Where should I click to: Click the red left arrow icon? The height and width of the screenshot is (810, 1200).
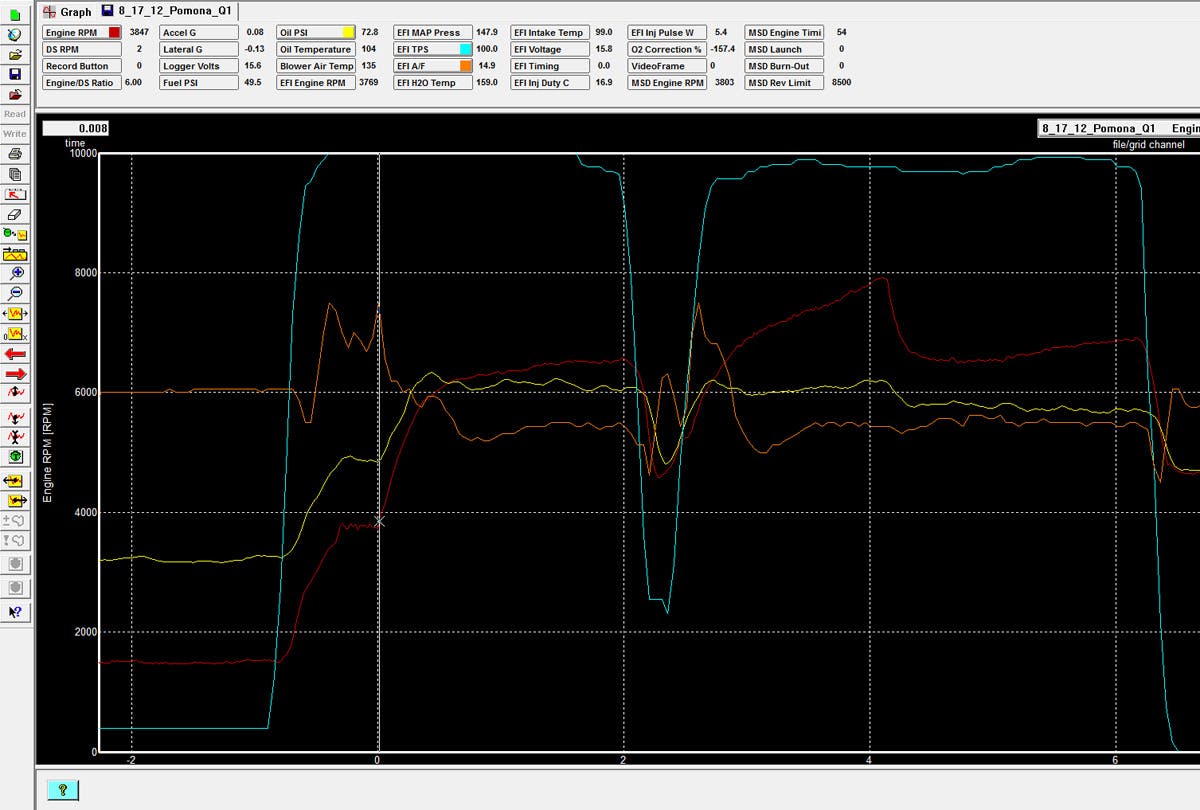pos(15,353)
